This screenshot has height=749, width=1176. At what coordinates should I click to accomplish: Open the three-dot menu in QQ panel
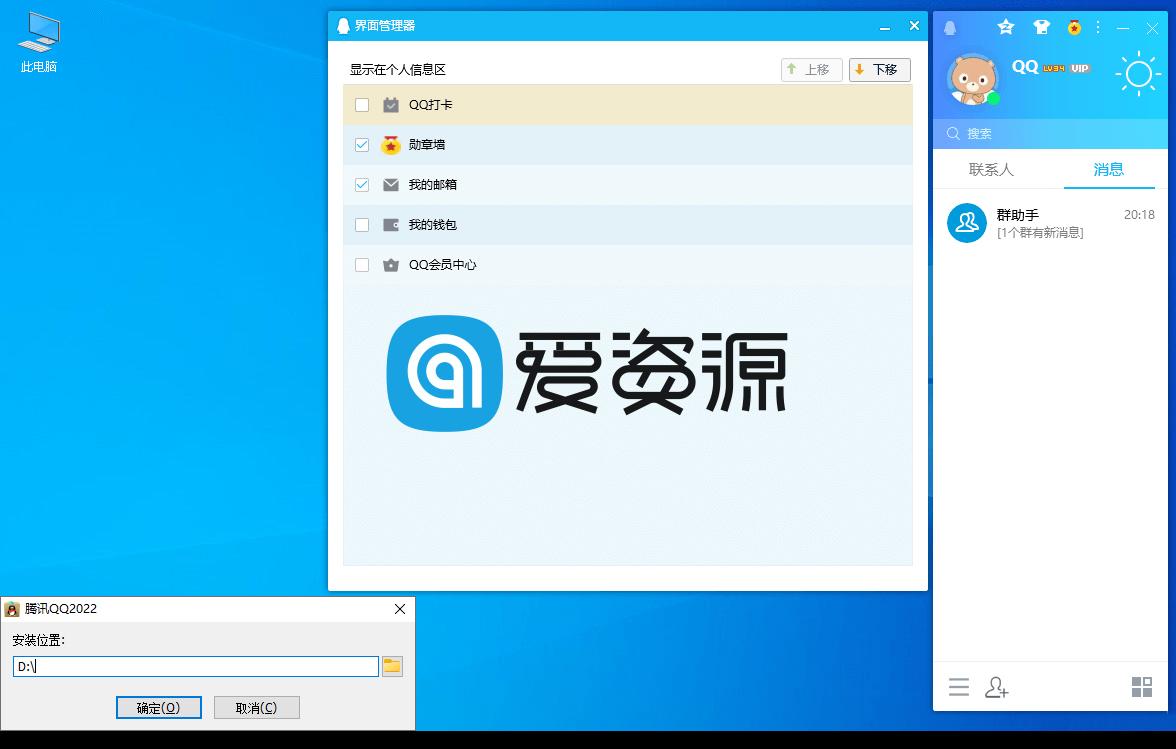click(1098, 27)
